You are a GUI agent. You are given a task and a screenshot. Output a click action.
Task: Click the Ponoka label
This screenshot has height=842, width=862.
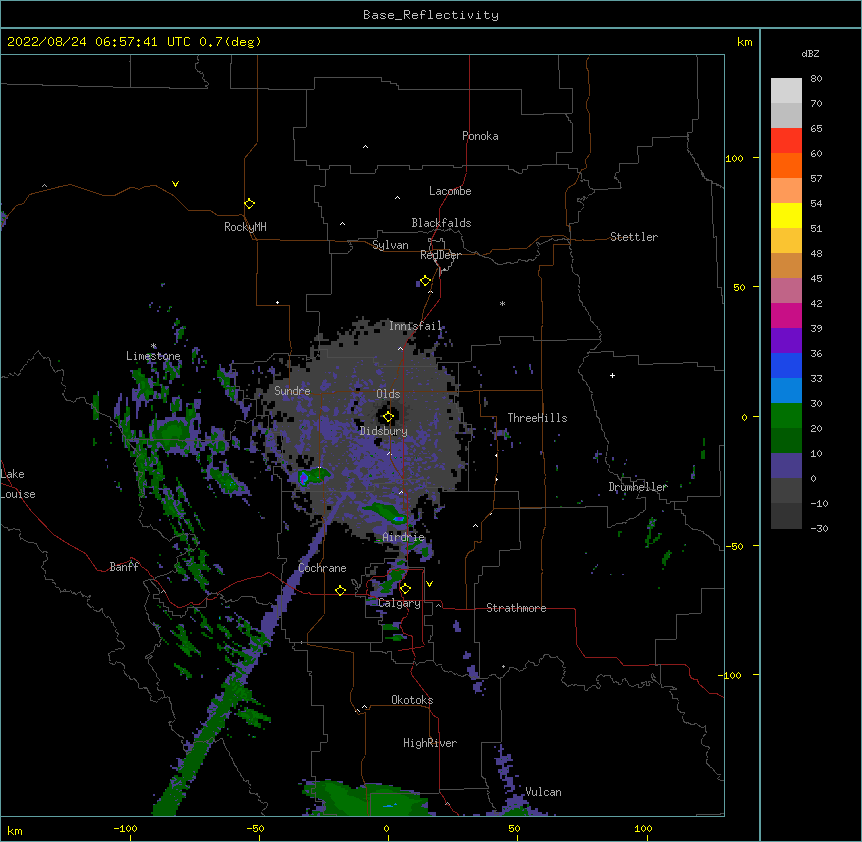coord(480,136)
